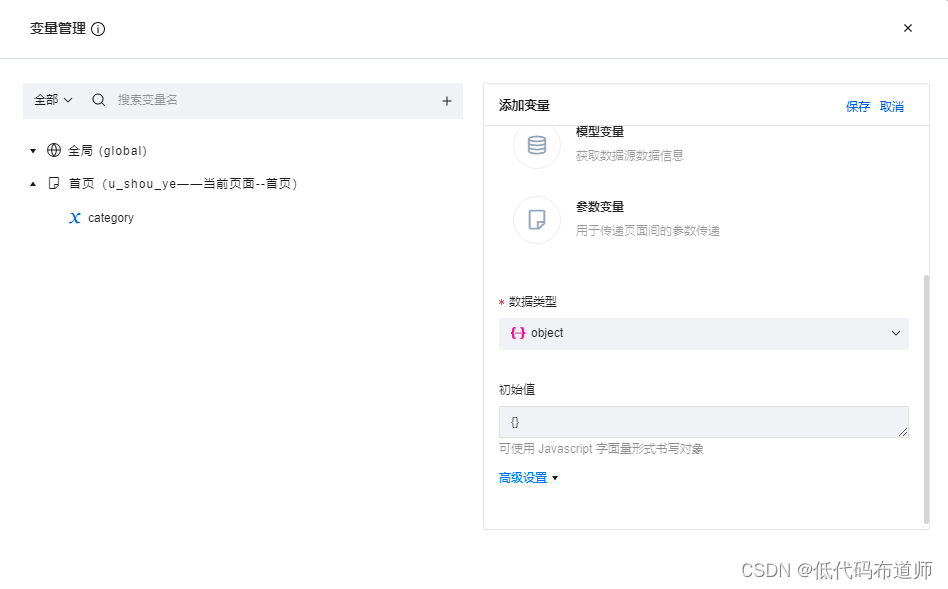
Task: Collapse the 首页 page tree node
Action: [33, 184]
